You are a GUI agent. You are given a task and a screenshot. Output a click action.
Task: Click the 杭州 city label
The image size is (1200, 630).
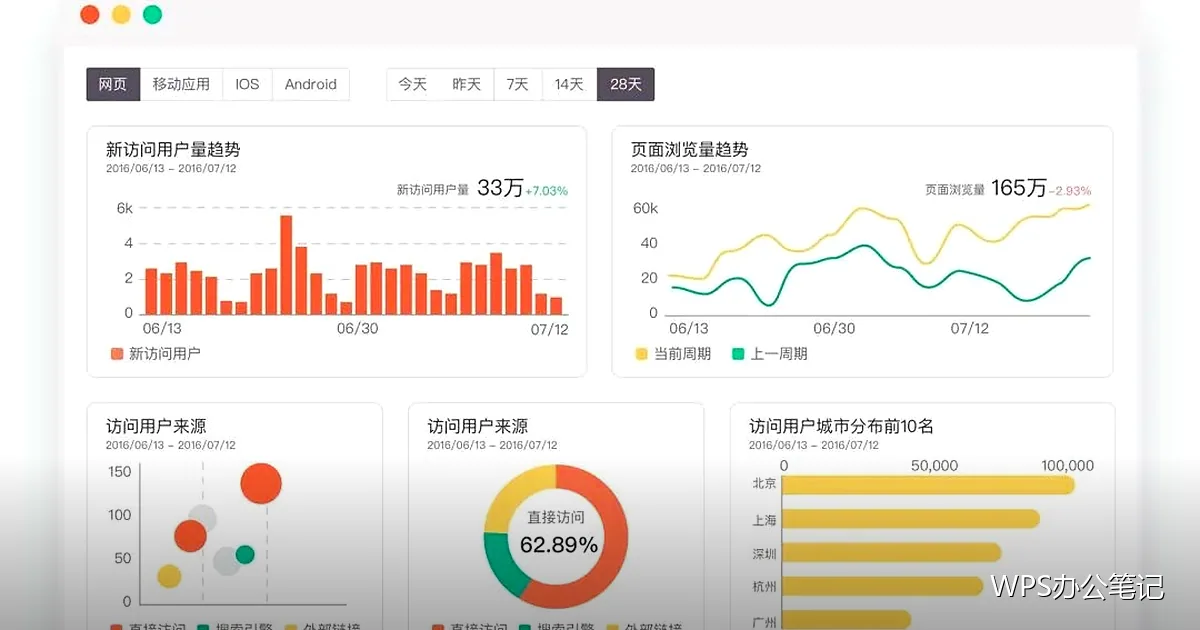765,585
